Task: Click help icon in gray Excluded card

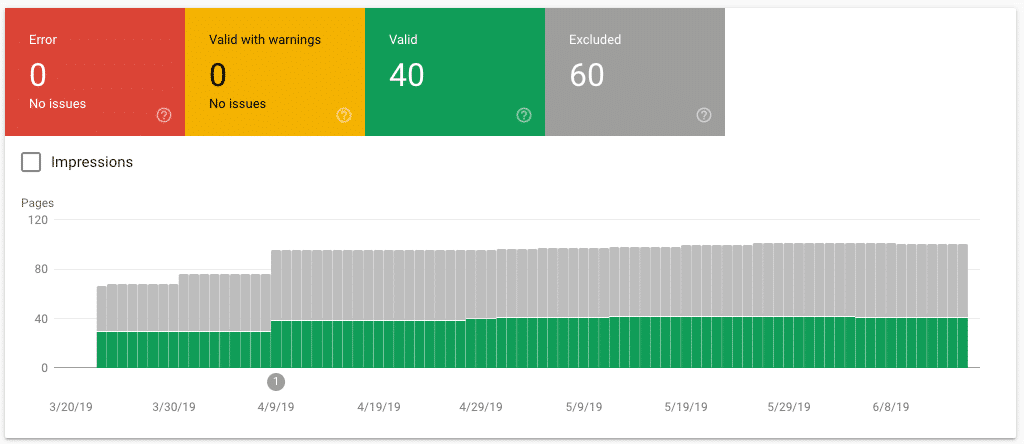Action: pos(704,115)
